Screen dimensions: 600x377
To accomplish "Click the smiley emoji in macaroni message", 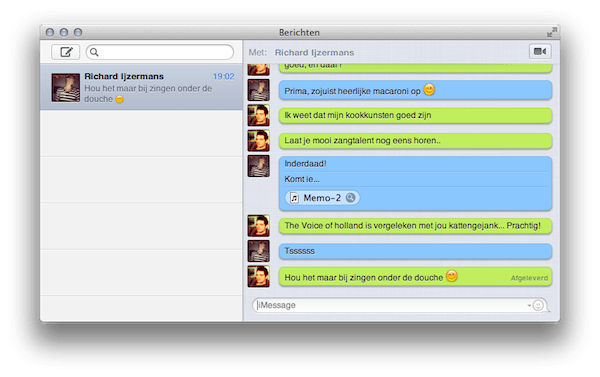I will point(429,89).
